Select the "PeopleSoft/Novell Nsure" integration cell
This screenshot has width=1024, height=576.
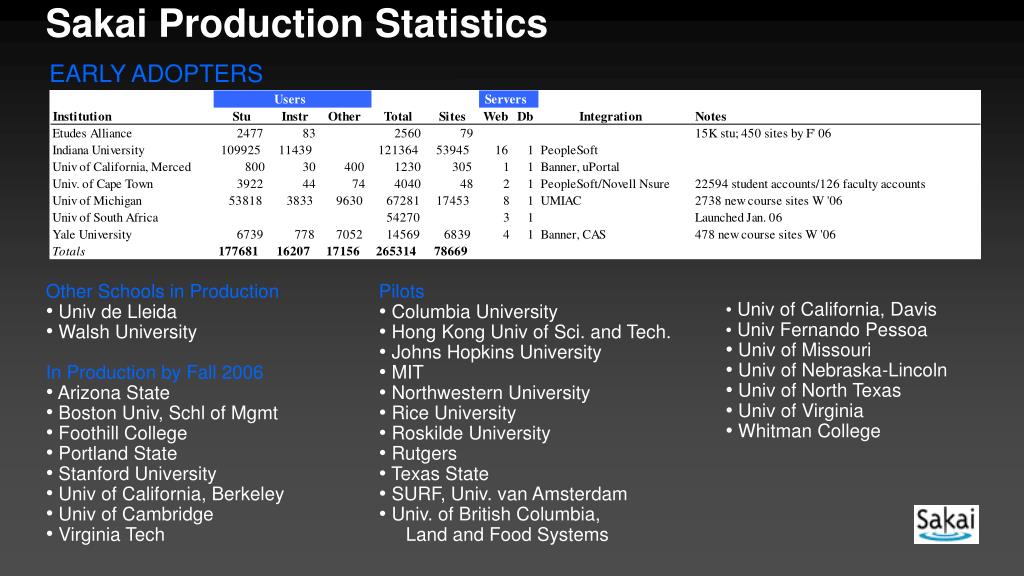tap(605, 184)
